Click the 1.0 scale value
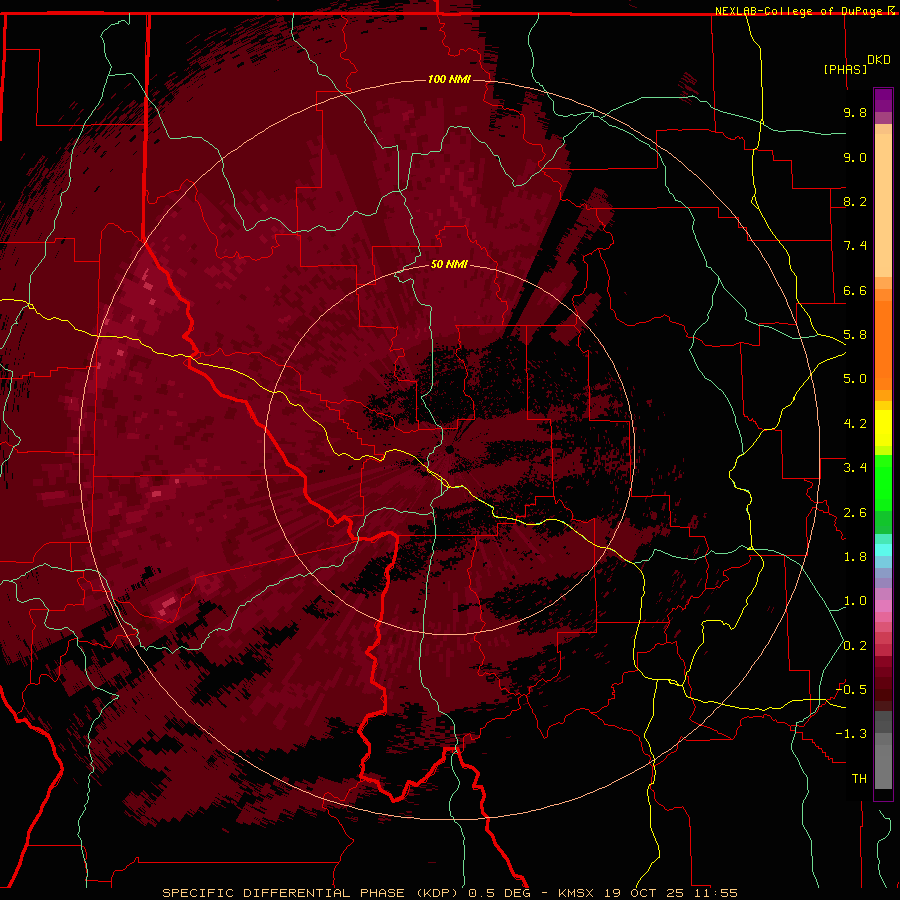Screen dimensions: 900x900 (x=855, y=601)
